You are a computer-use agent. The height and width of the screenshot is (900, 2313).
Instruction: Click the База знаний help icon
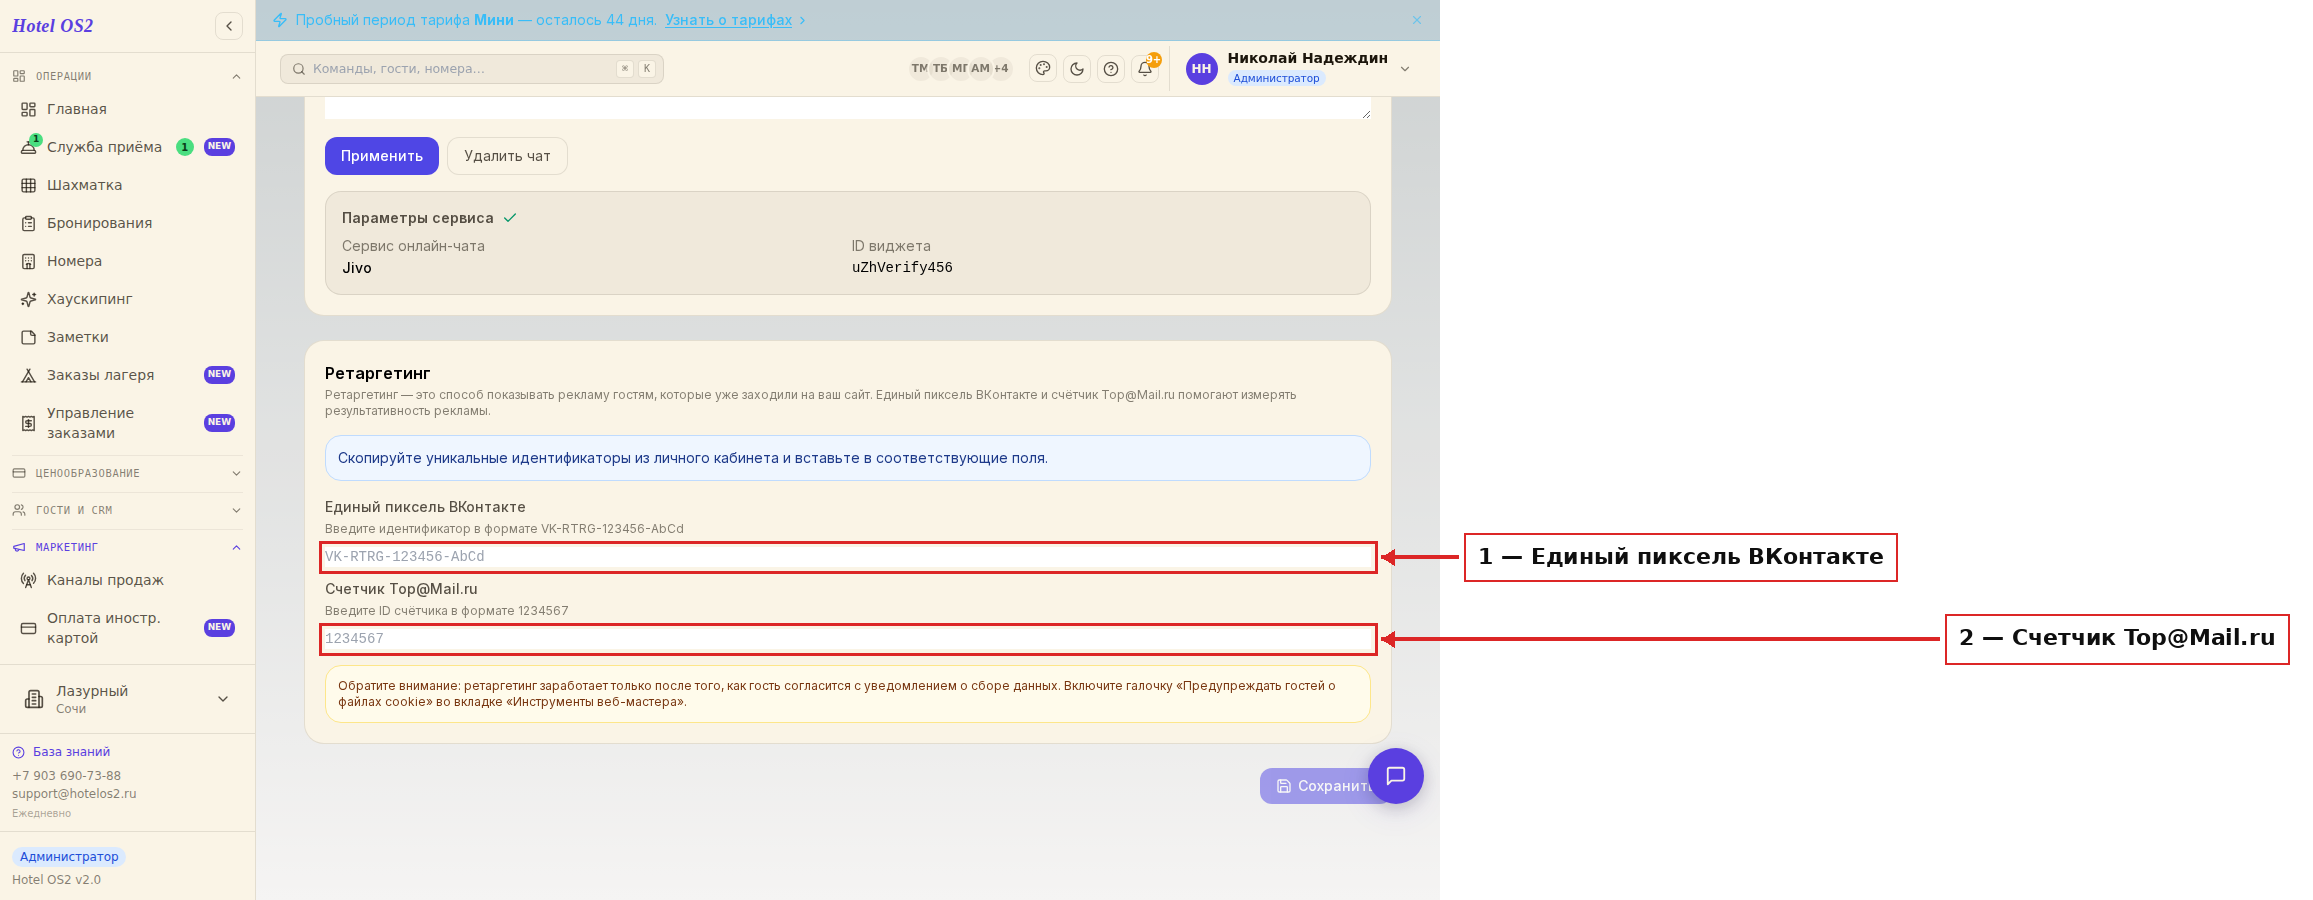point(18,752)
